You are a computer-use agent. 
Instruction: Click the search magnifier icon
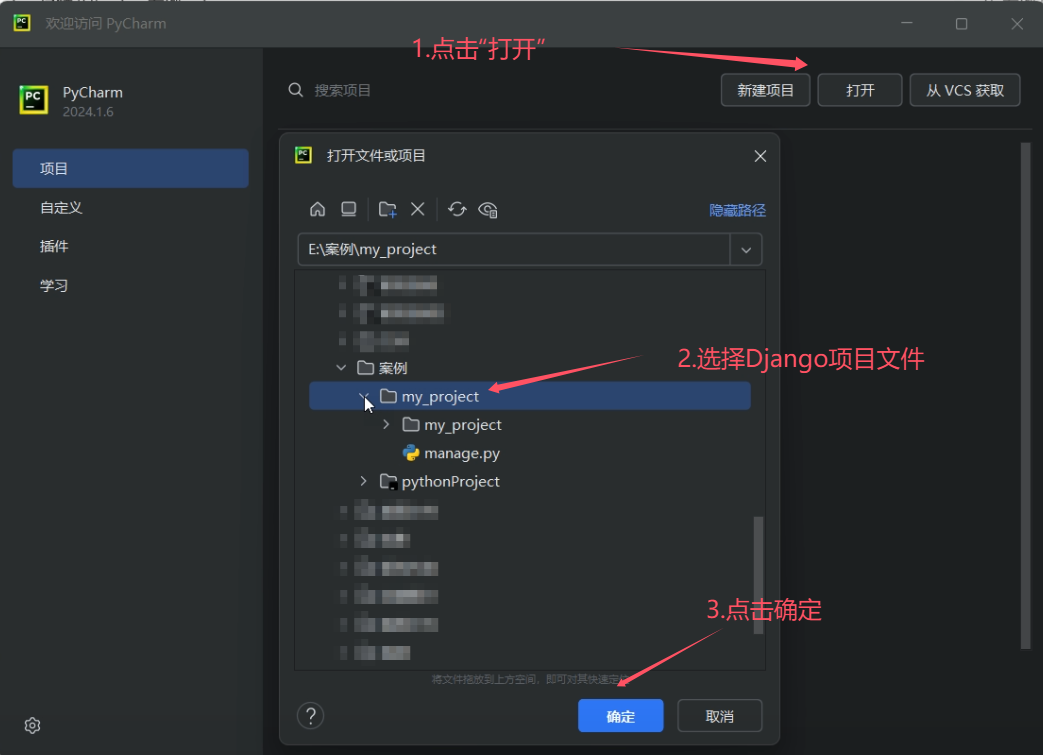(296, 90)
